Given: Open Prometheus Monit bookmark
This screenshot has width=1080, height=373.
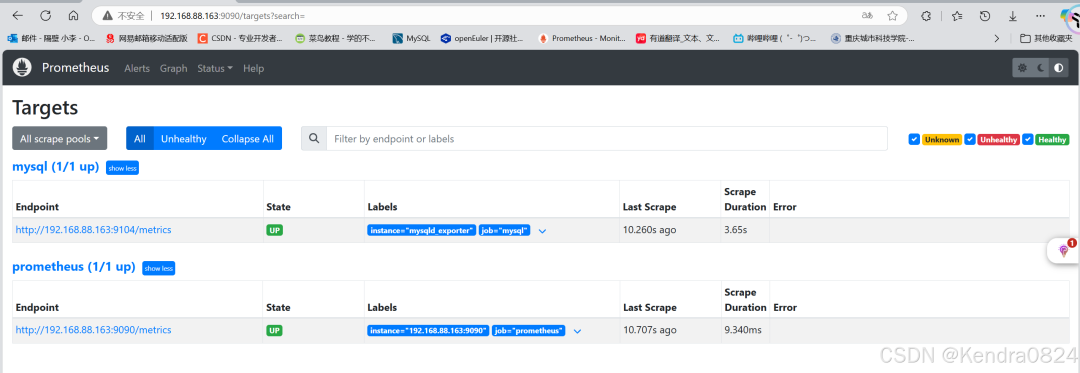Looking at the screenshot, I should click(582, 39).
